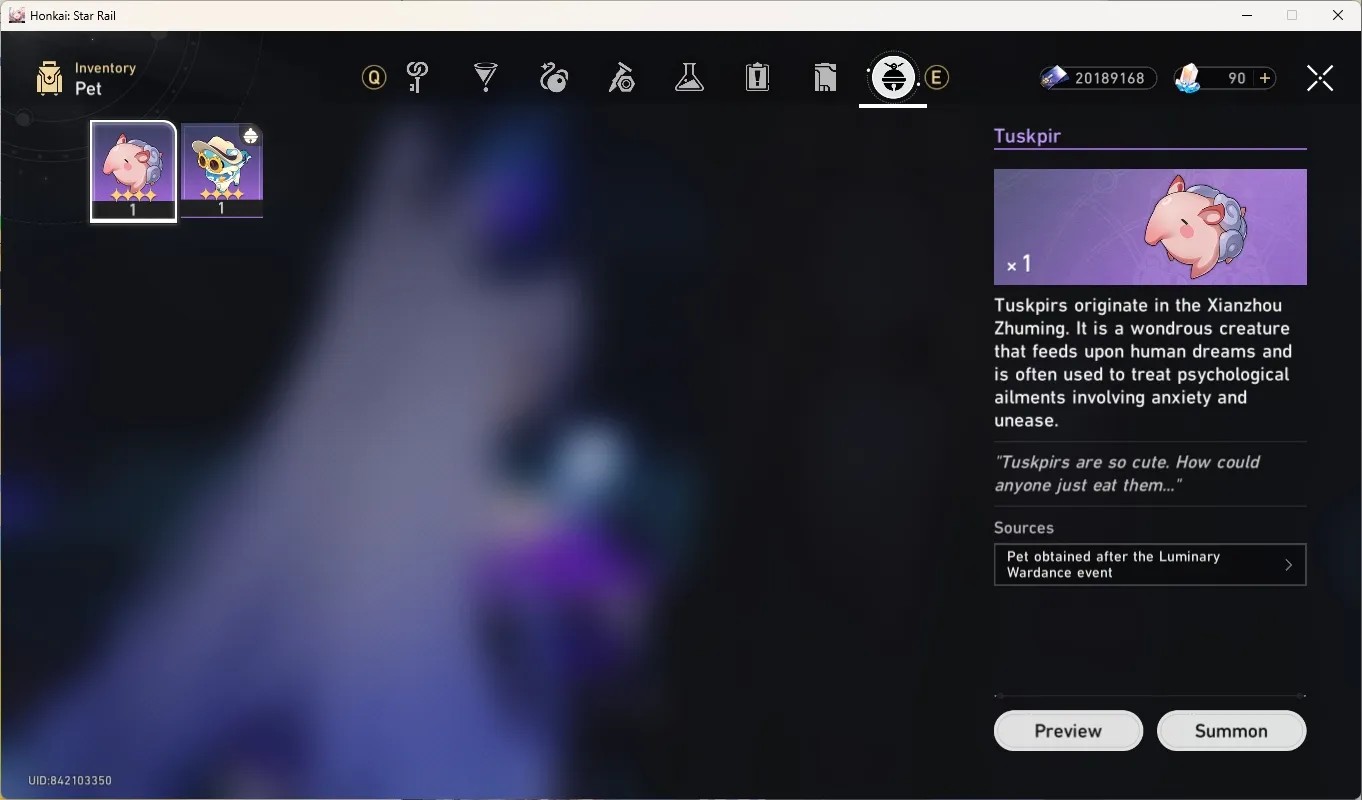Open the key-shaped inventory tab
The height and width of the screenshot is (800, 1362).
pos(418,77)
